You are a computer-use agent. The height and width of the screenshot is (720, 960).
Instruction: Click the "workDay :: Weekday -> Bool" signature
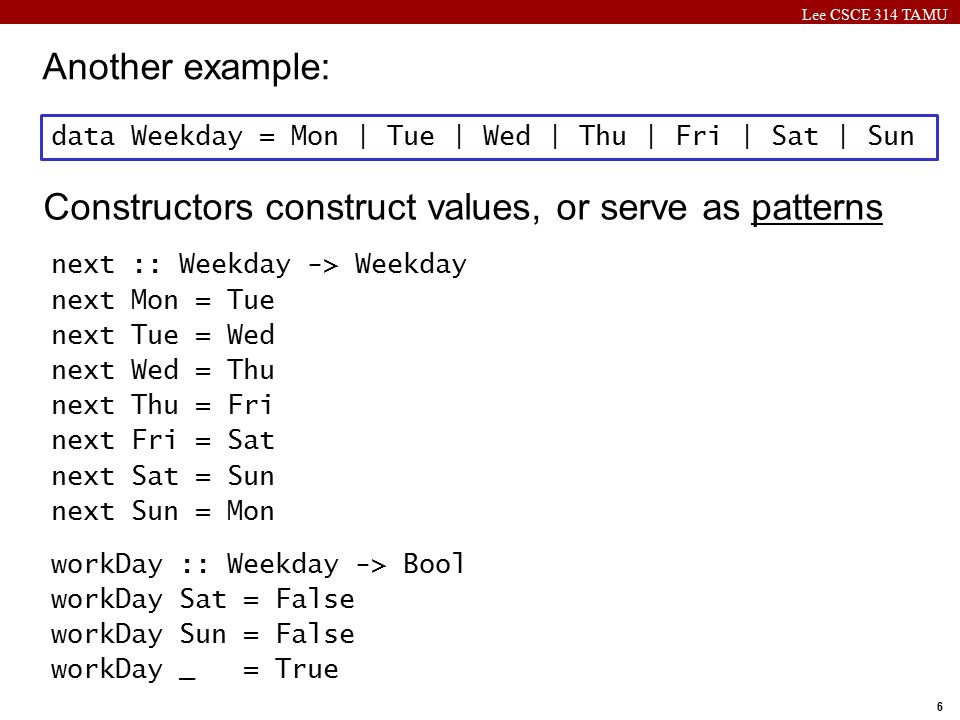pyautogui.click(x=258, y=564)
